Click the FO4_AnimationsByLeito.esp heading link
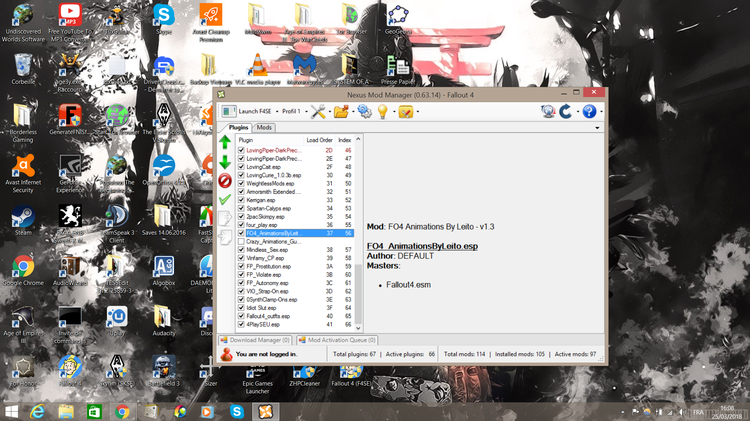The width and height of the screenshot is (750, 421). point(422,246)
